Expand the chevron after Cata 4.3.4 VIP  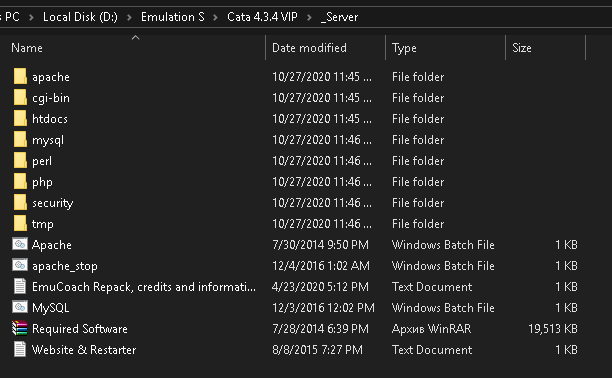(309, 17)
